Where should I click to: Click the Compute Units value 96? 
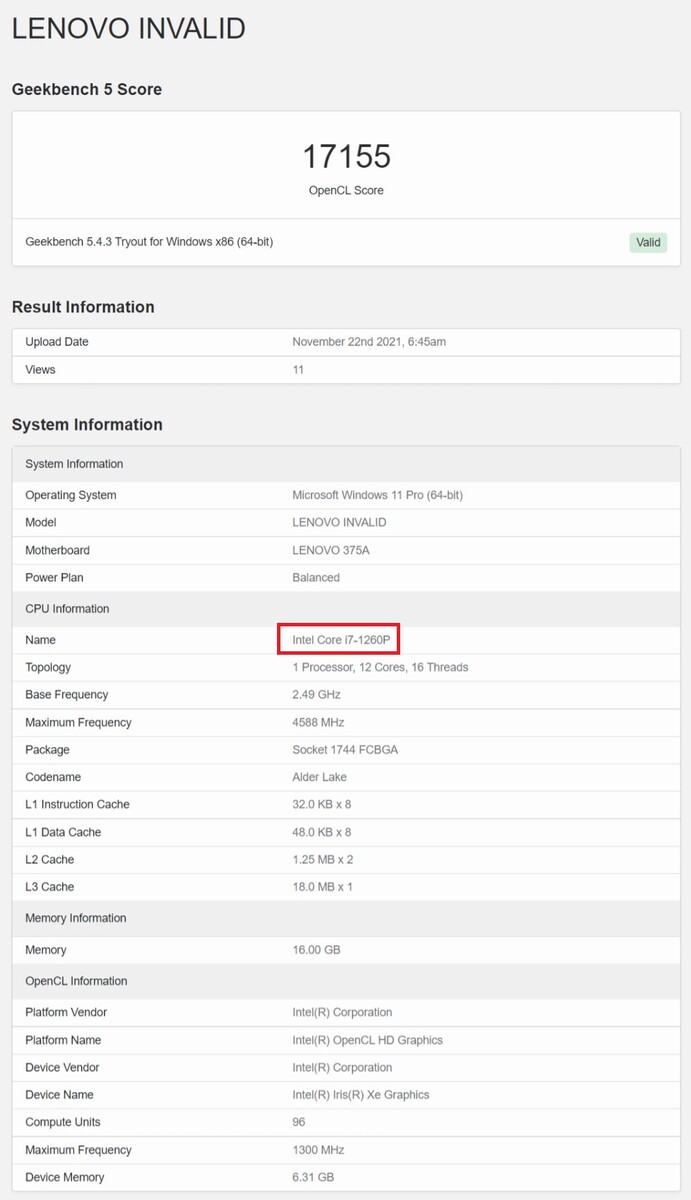(299, 1122)
